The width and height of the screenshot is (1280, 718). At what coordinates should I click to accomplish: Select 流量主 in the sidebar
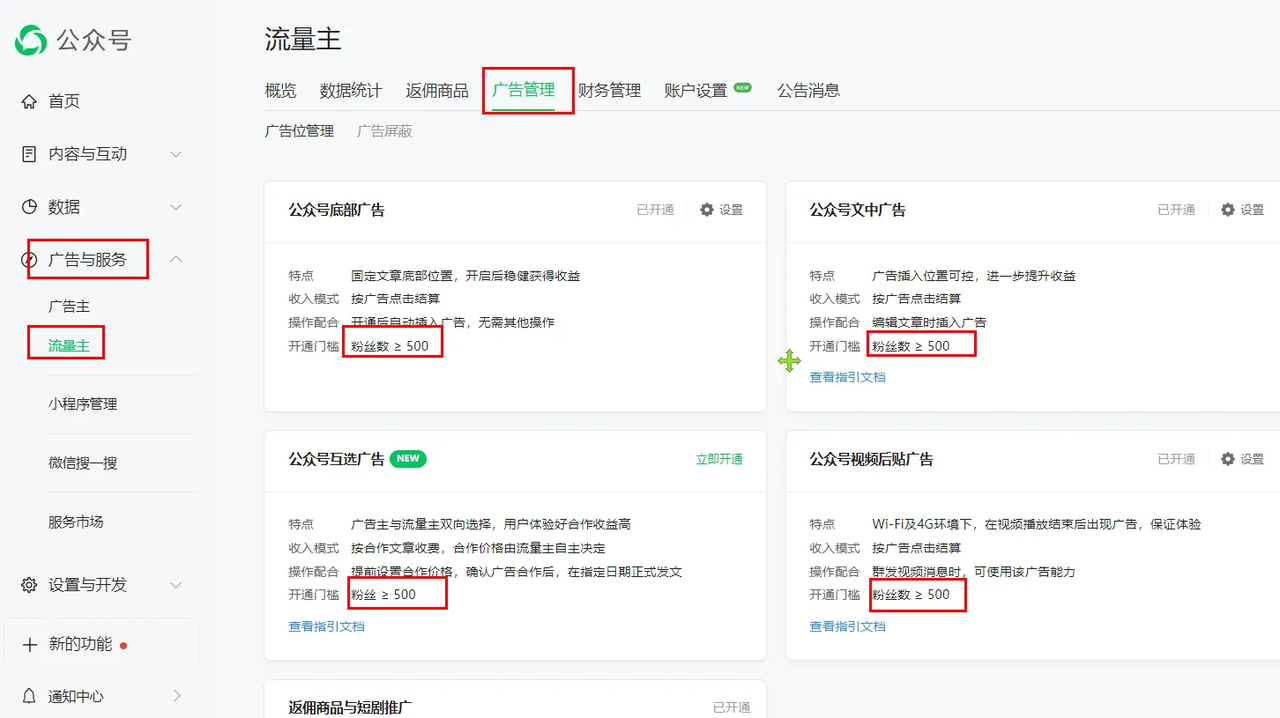point(66,343)
